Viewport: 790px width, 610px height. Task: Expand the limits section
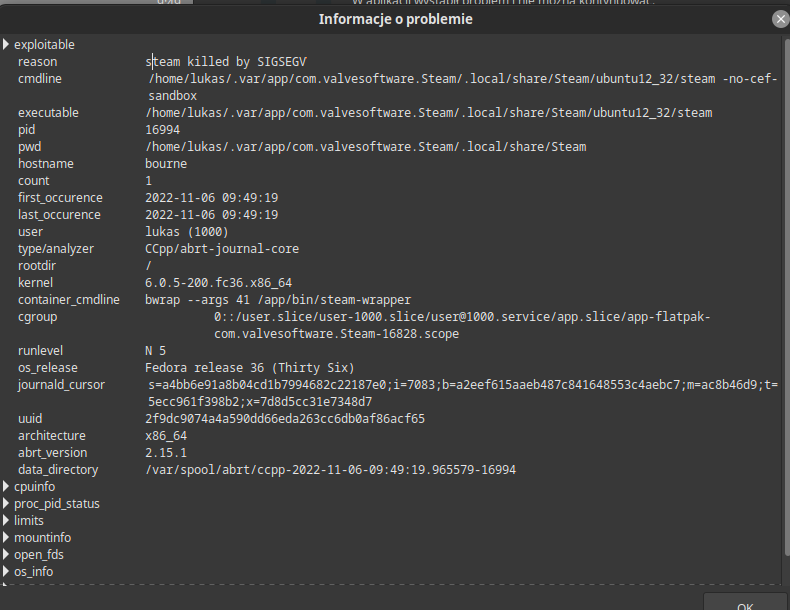(x=6, y=520)
